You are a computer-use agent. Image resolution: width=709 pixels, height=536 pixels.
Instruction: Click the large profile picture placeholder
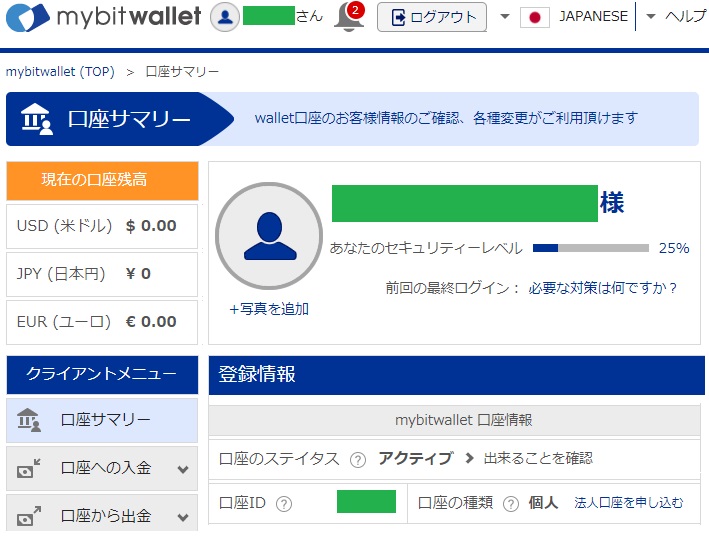[x=269, y=236]
